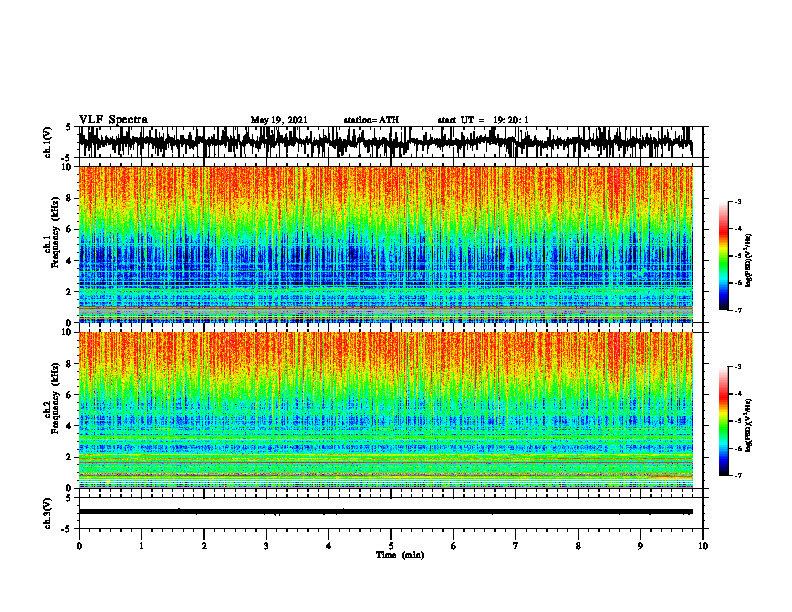This screenshot has width=792, height=612.
Task: Click the "-3" label on ch.1 color bar
Action: (738, 202)
